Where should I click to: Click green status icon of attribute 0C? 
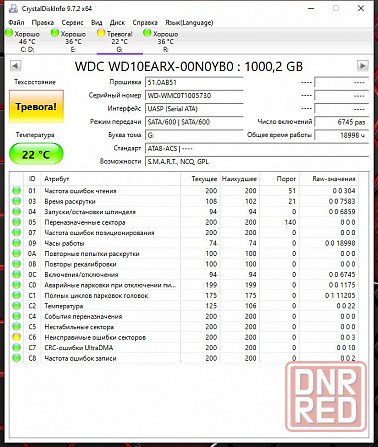point(16,274)
